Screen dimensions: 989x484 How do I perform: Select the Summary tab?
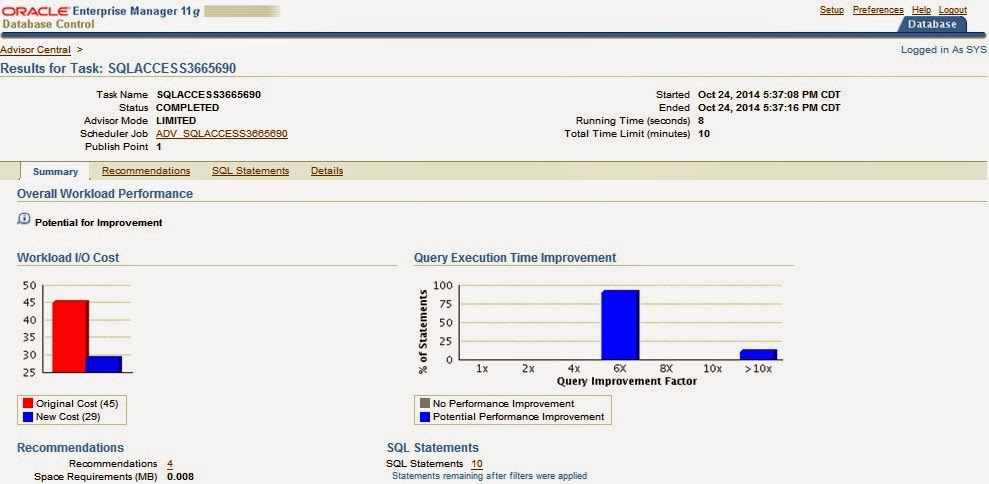(56, 172)
